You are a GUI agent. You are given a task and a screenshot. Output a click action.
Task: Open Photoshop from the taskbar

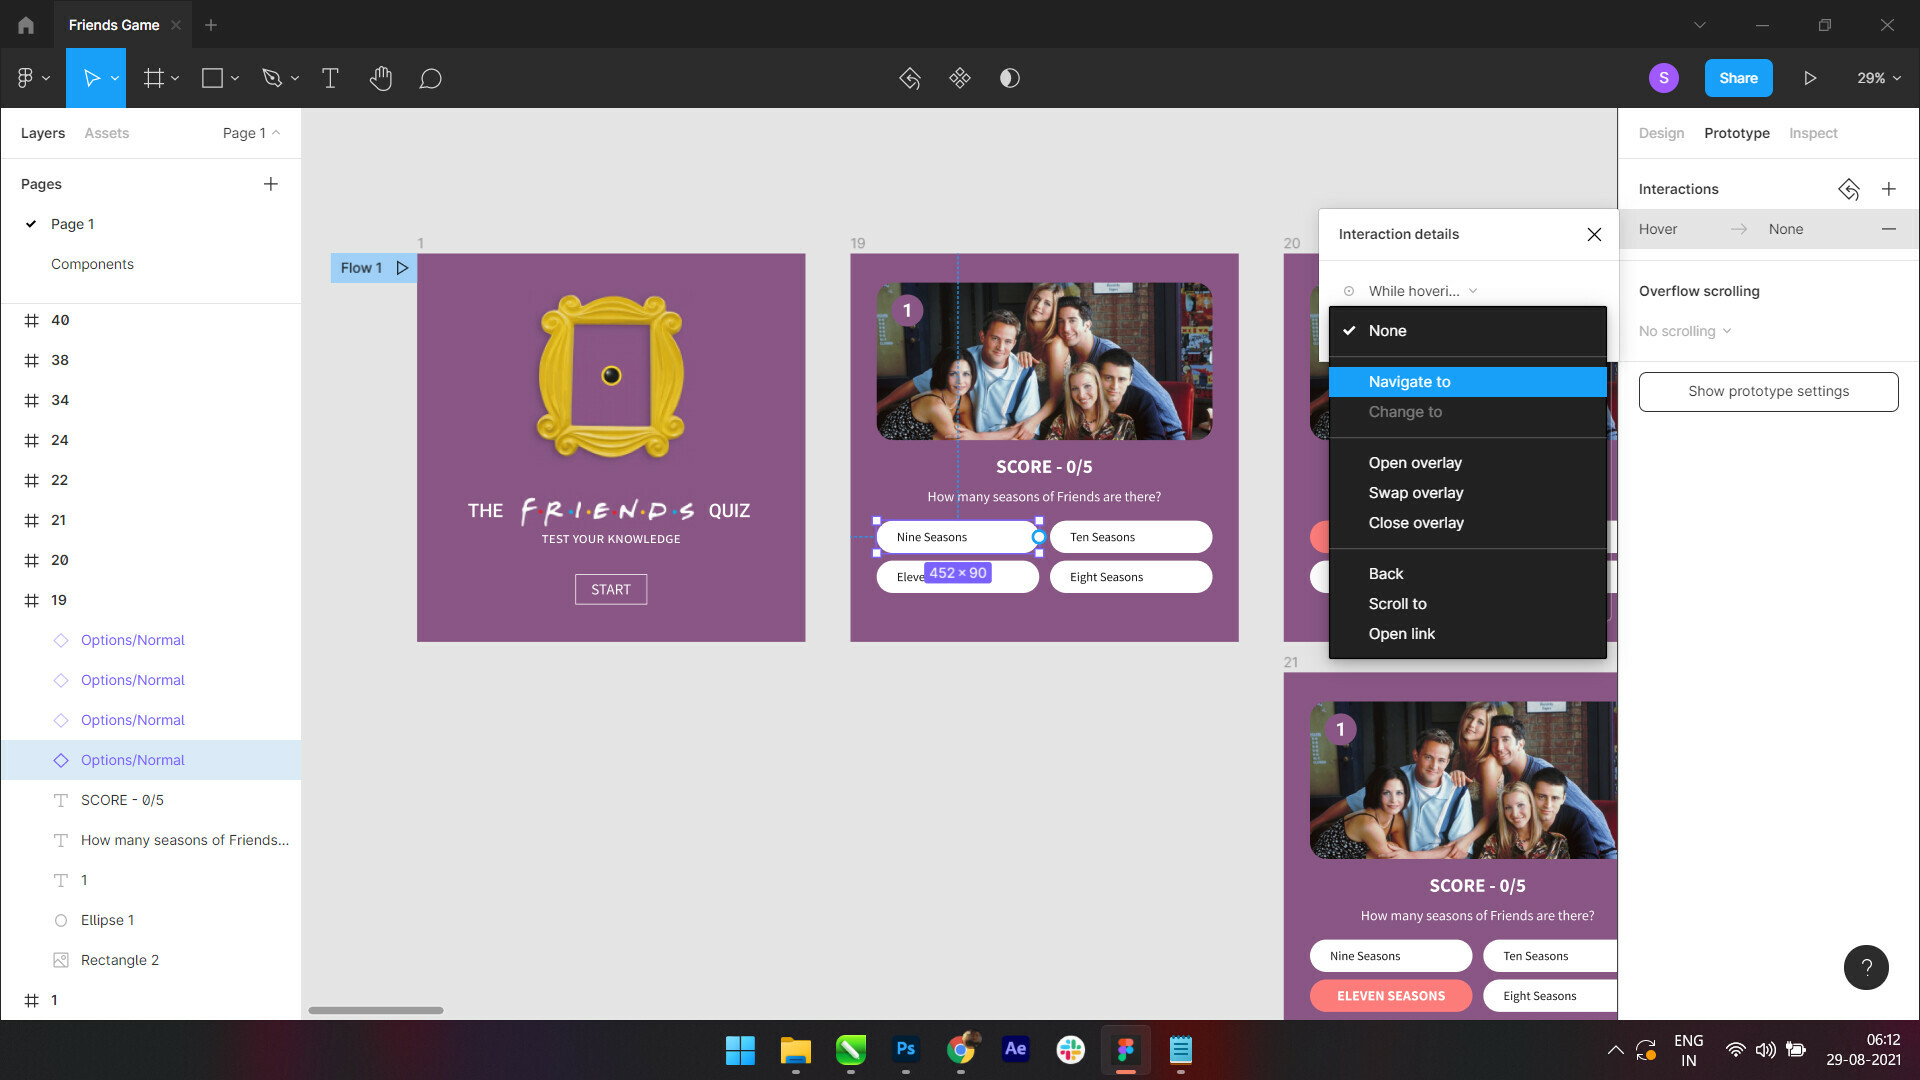click(x=906, y=1049)
